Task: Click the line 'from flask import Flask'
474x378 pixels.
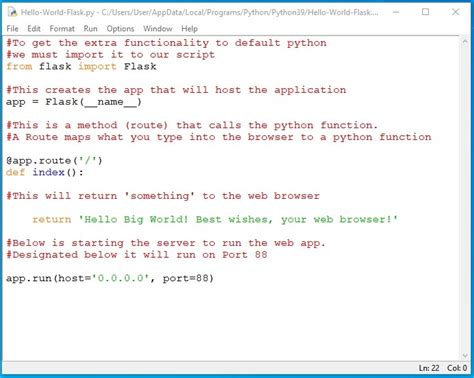Action: point(81,66)
